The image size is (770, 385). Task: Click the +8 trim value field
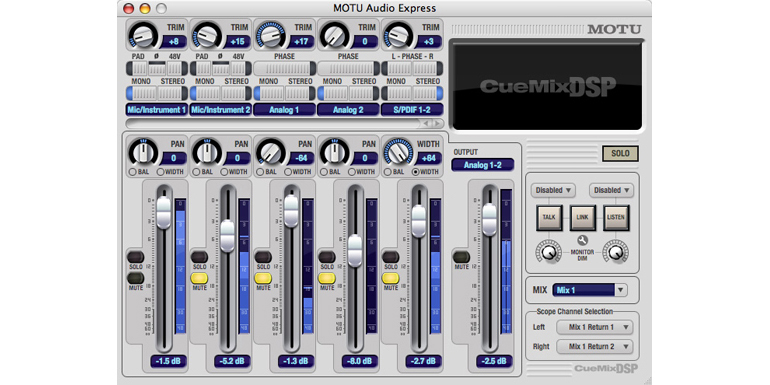coord(173,42)
